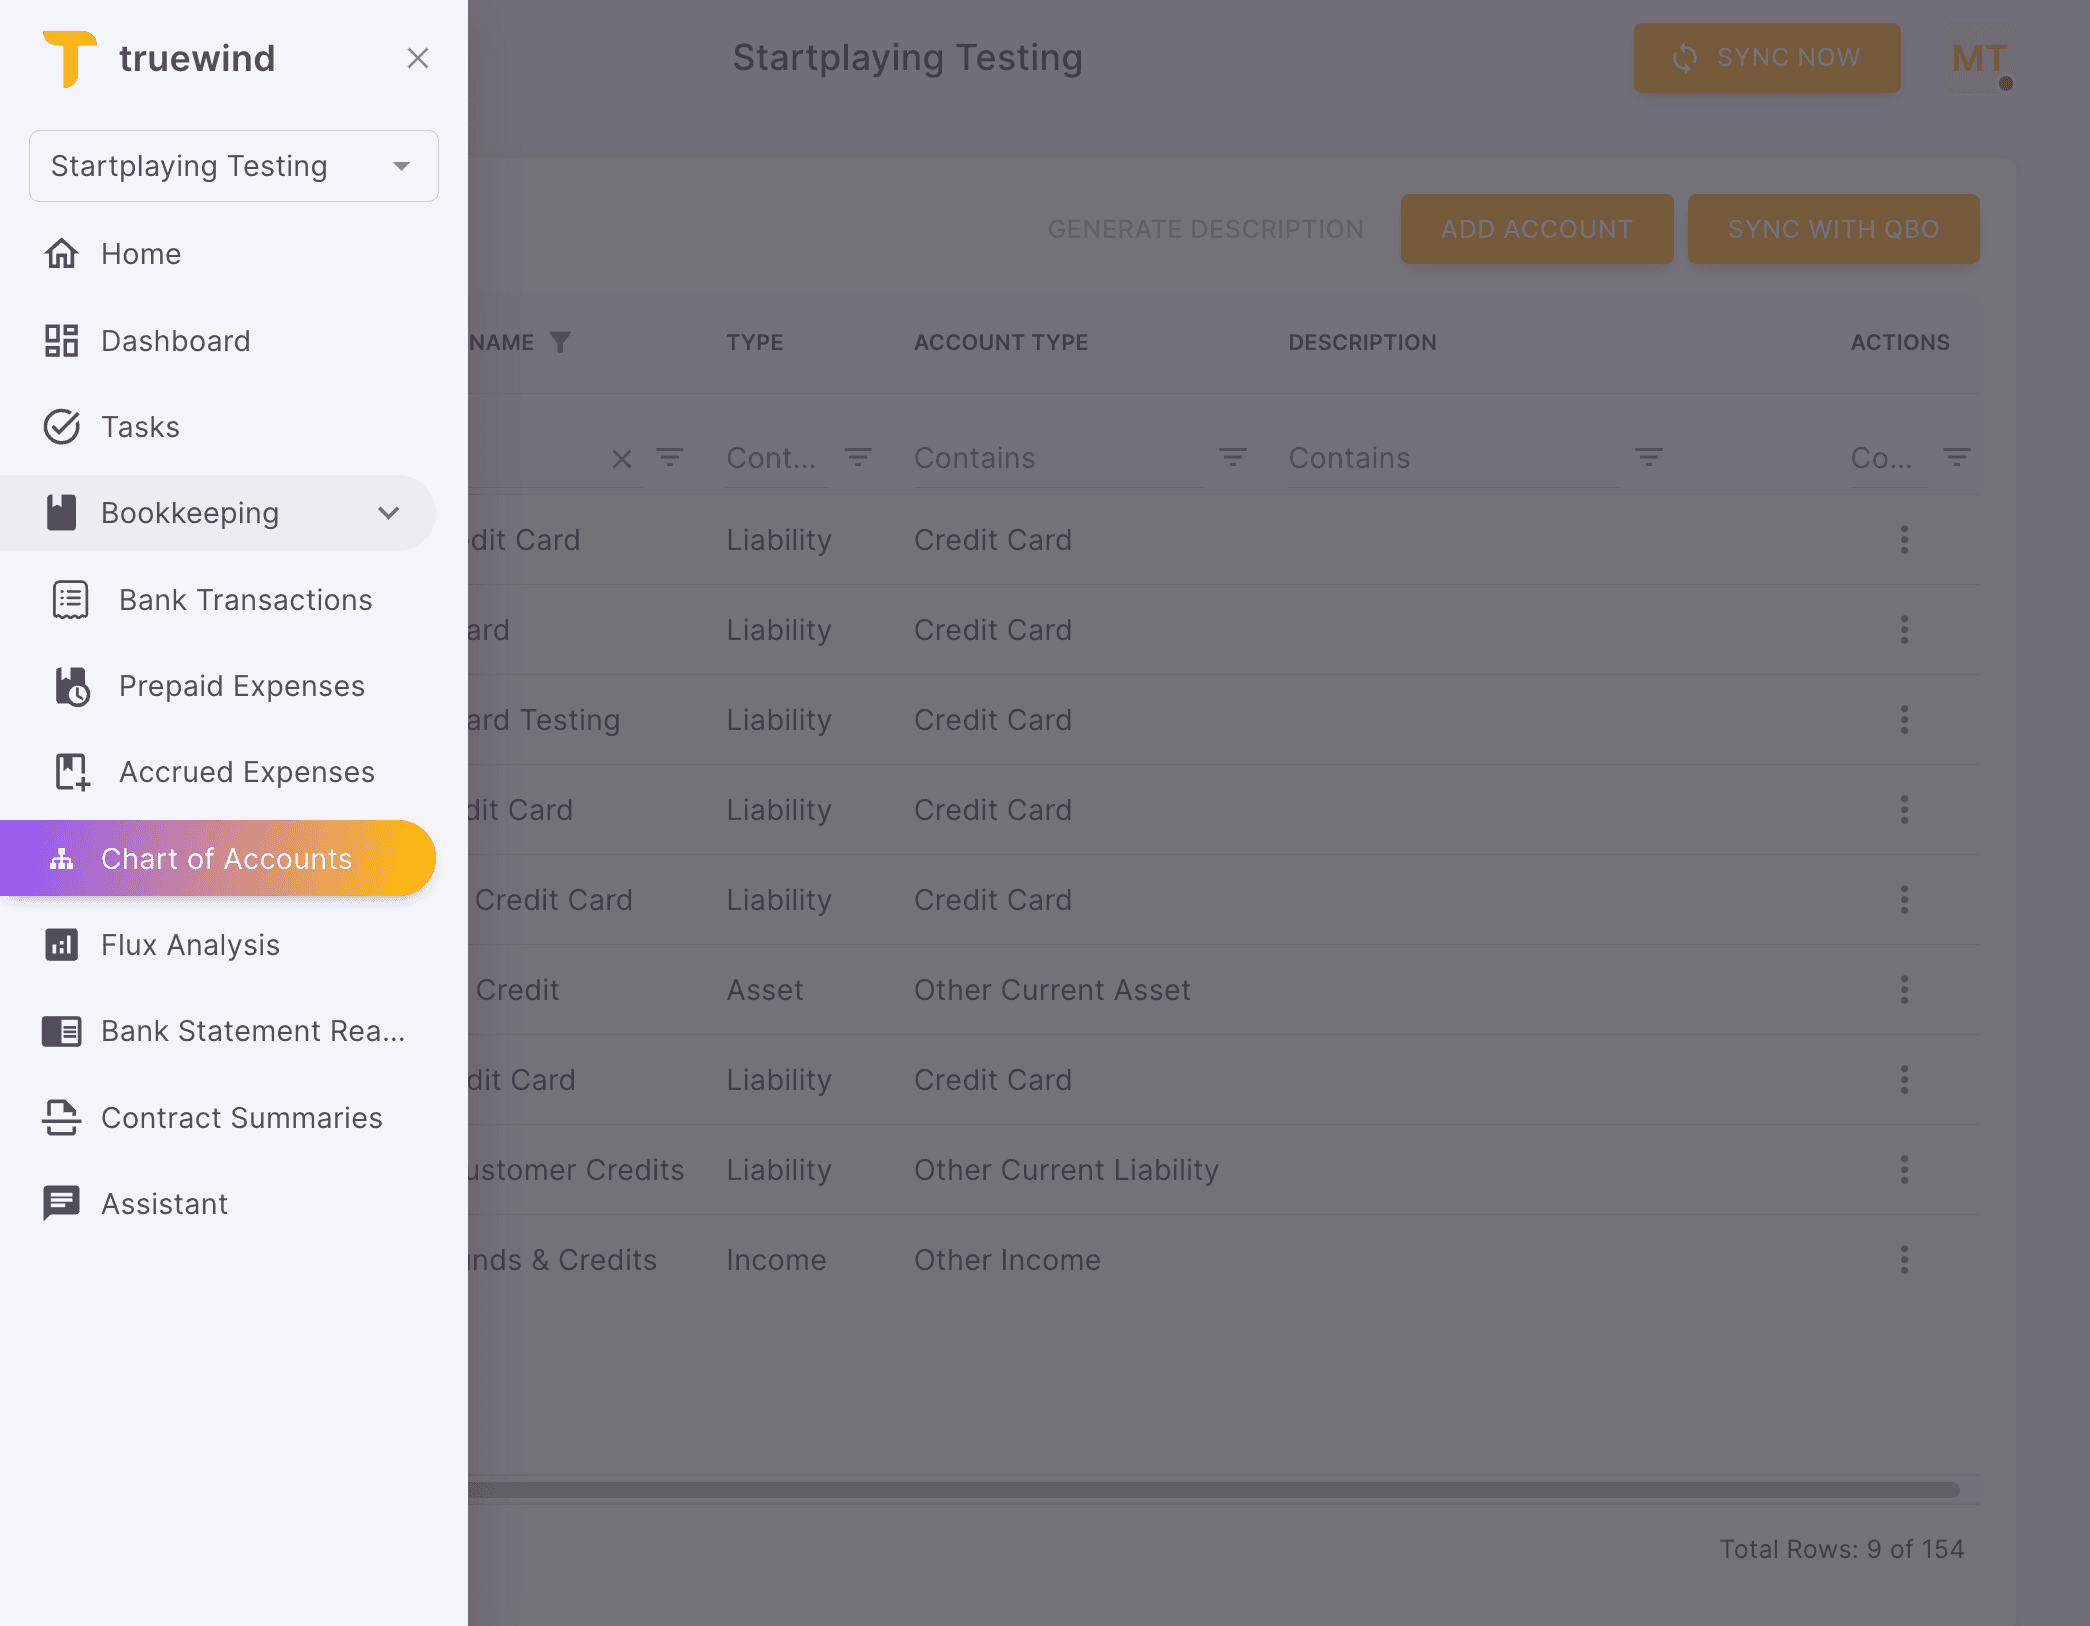Open the Startplaying Testing company dropdown
This screenshot has width=2090, height=1626.
click(233, 166)
